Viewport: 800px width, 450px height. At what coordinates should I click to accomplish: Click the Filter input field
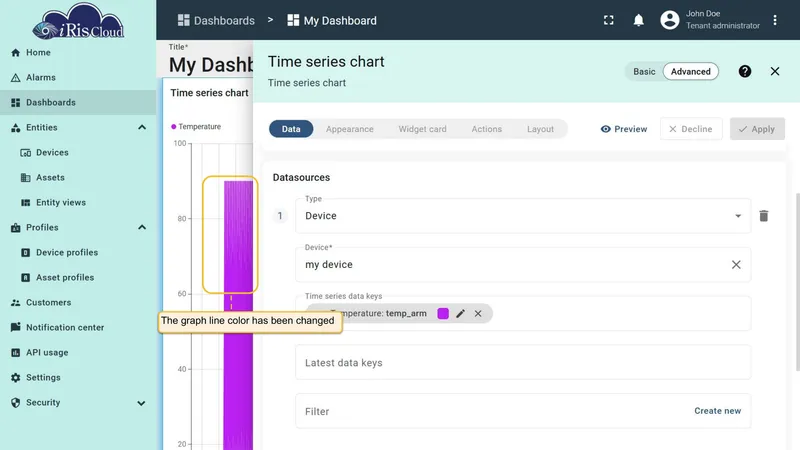coord(523,411)
